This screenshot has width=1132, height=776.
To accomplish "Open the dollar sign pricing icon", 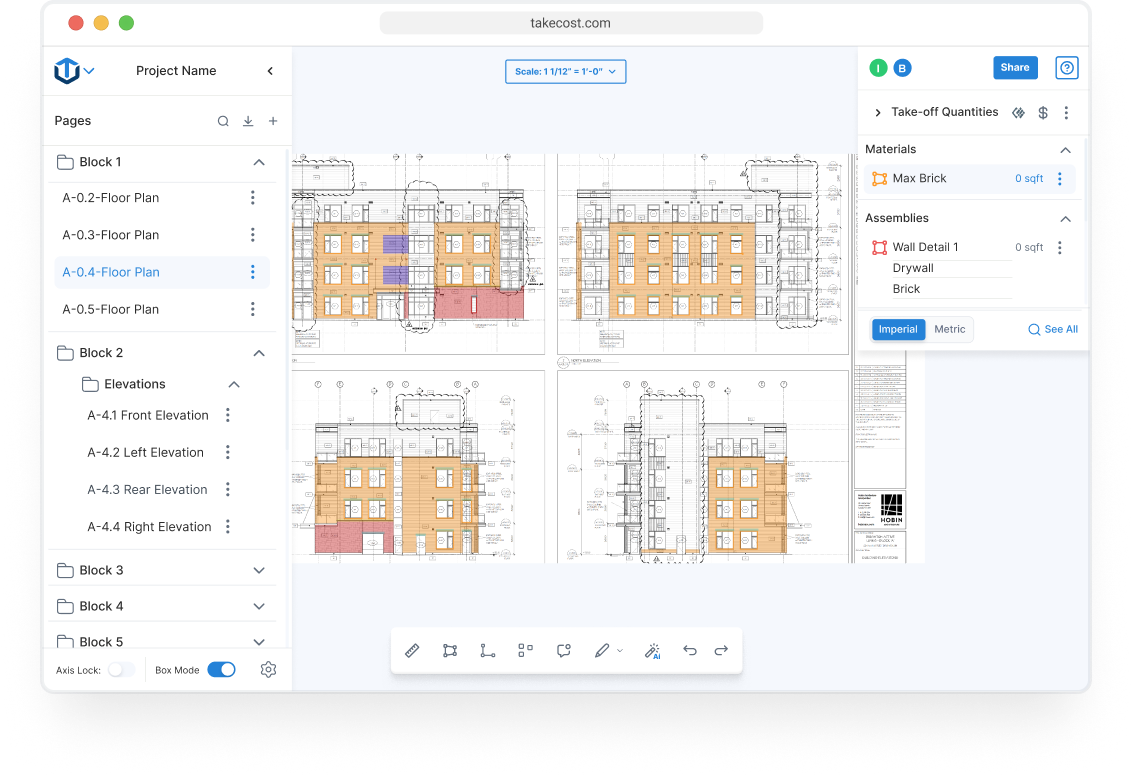I will 1043,113.
